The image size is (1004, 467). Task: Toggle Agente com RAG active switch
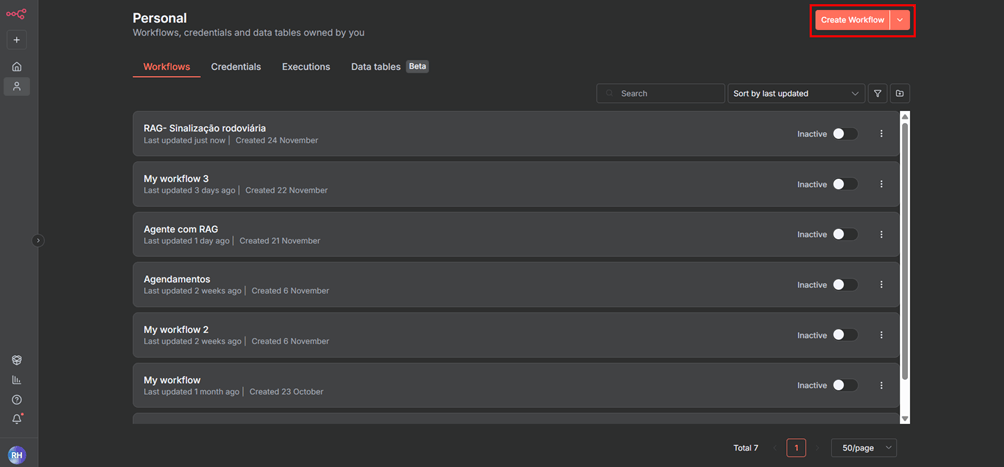[845, 234]
